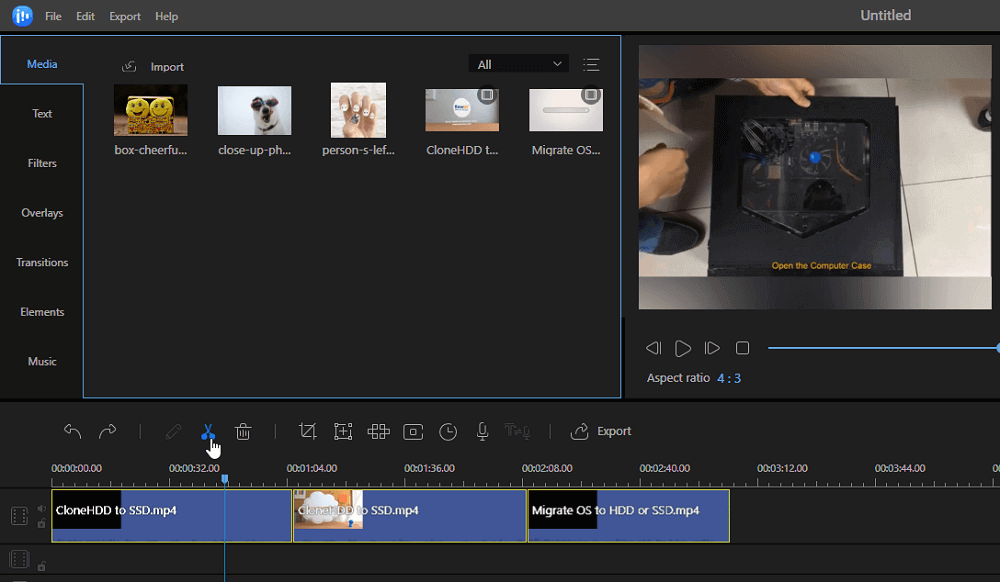Image resolution: width=1000 pixels, height=582 pixels.
Task: Click the preview playback progress slider
Action: [x=880, y=348]
